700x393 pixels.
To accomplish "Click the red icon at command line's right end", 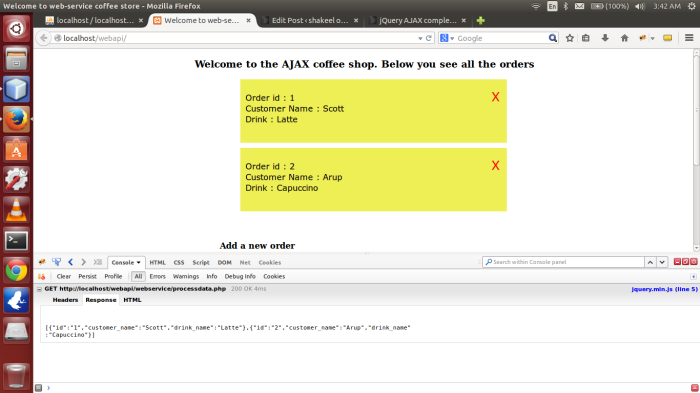I will pos(694,388).
